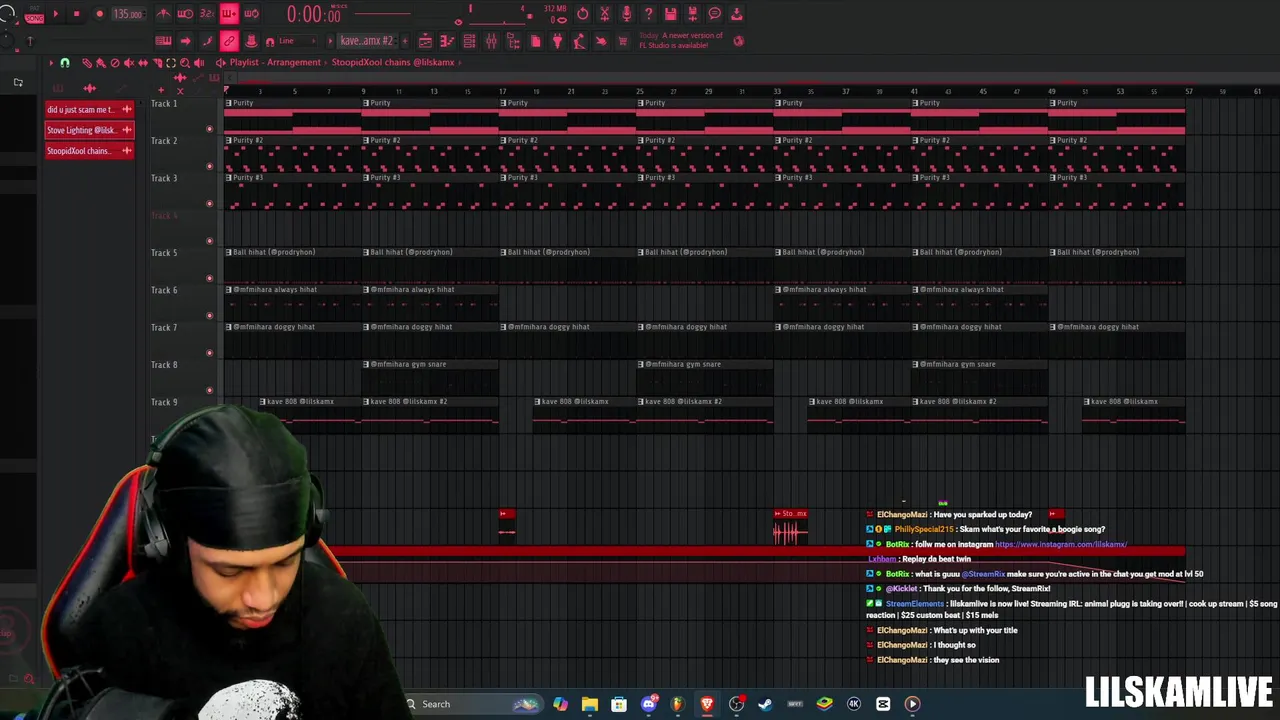Screen dimensions: 1280x720
Task: Toggle the playlist magnet snap icon
Action: 65,63
